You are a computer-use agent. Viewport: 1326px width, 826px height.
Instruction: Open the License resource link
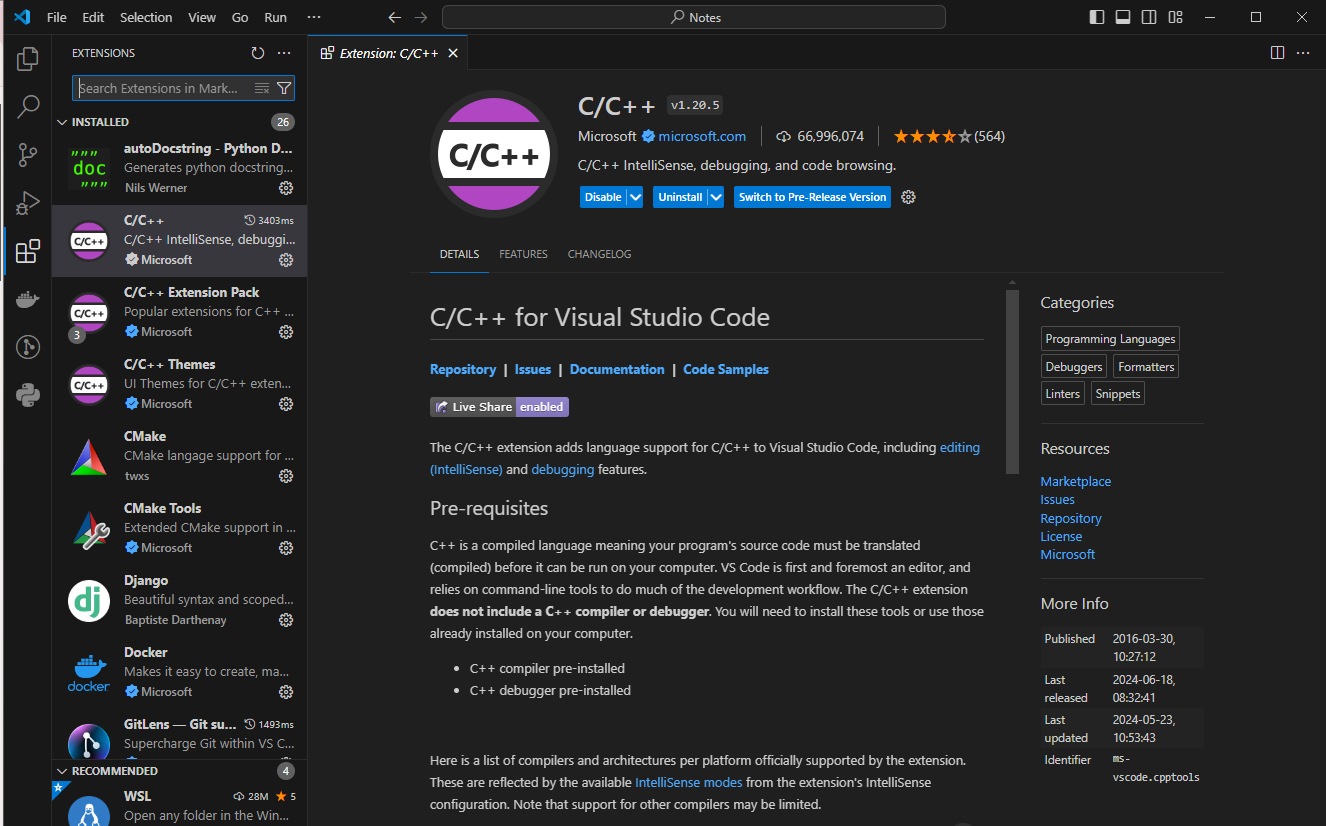pyautogui.click(x=1061, y=536)
